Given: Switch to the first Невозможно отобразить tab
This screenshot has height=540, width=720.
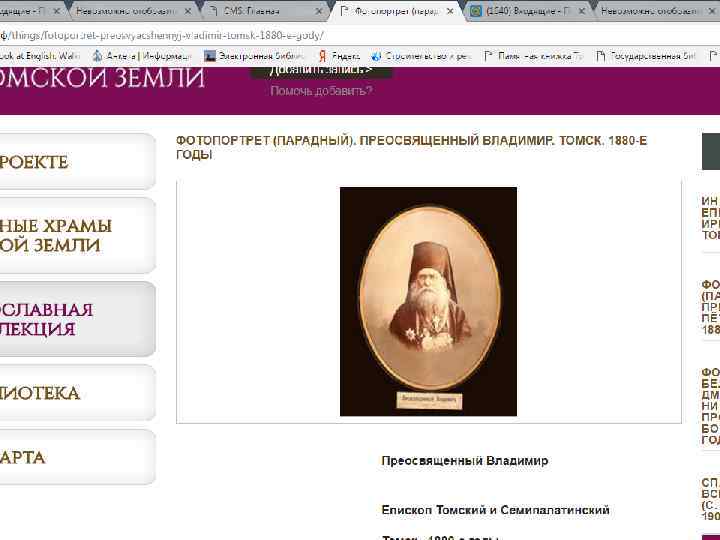Looking at the screenshot, I should [x=133, y=11].
